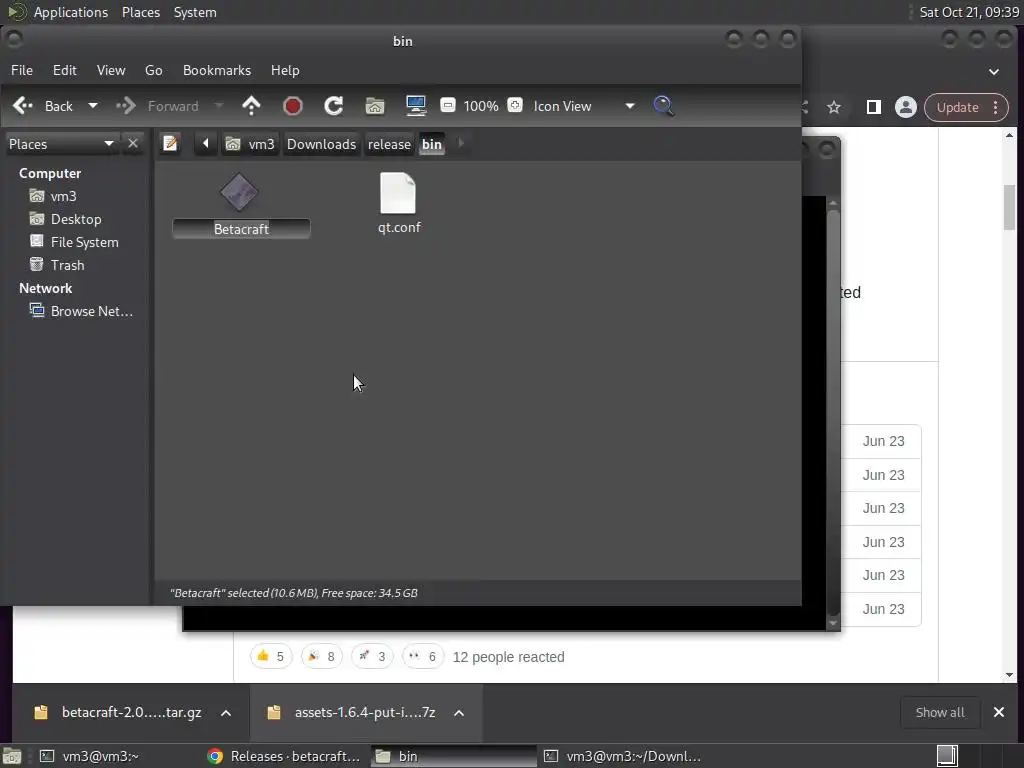This screenshot has width=1024, height=768.
Task: Click the Back arrow icon in toolbar
Action: pos(23,106)
